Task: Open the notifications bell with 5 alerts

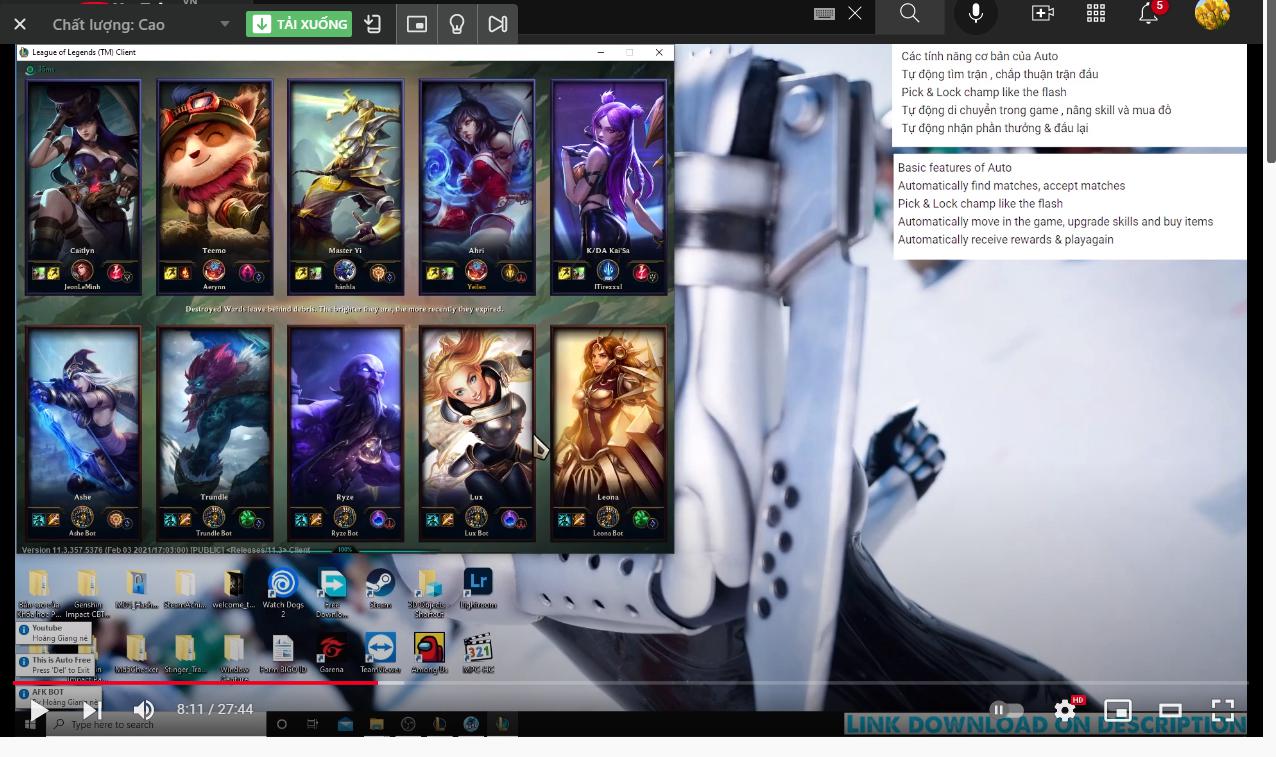Action: click(1150, 13)
